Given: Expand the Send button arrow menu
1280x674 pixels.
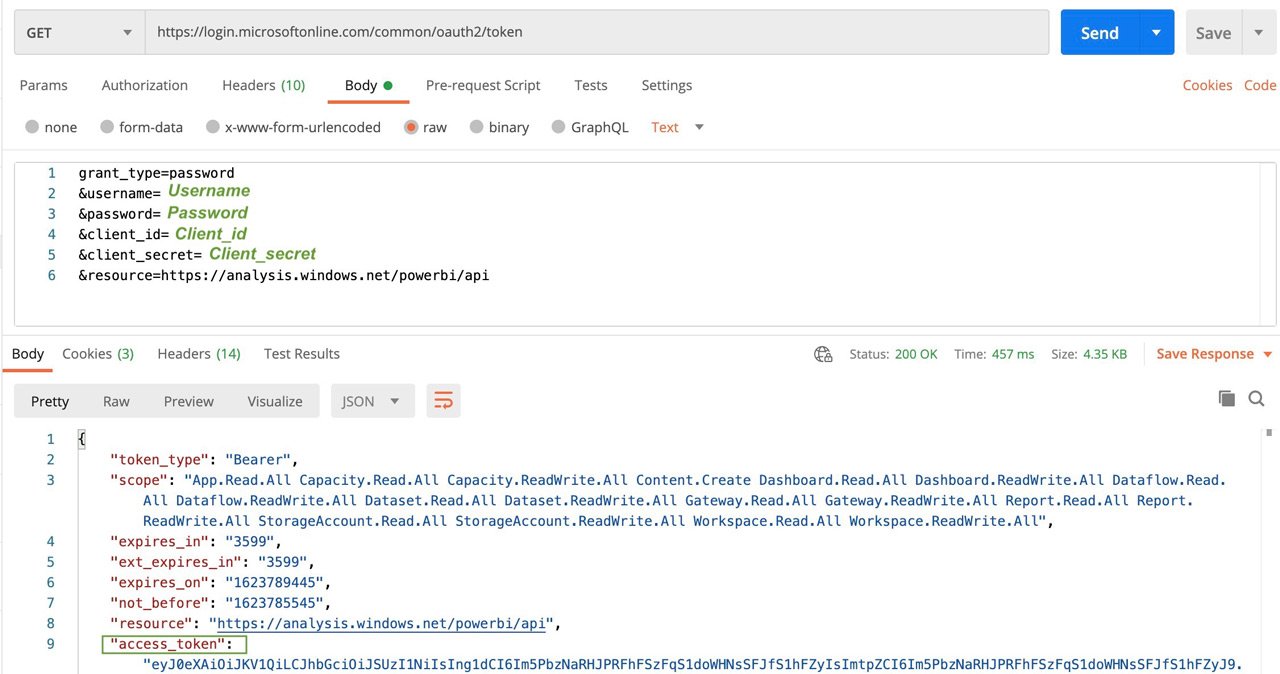Looking at the screenshot, I should pyautogui.click(x=1156, y=32).
